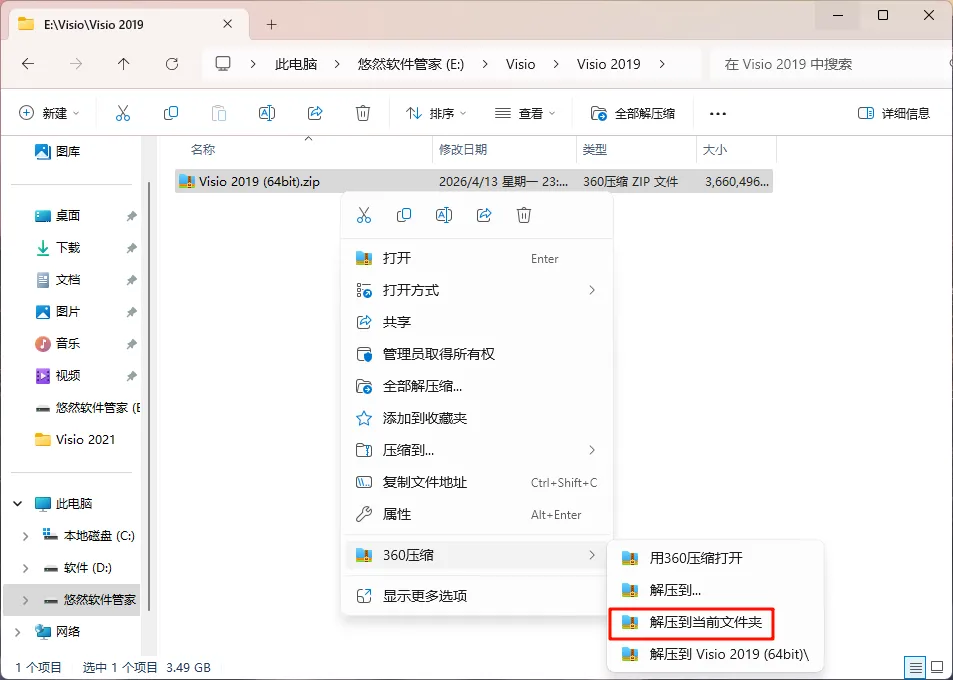Click the 全部解压缩 toolbar button
This screenshot has width=953, height=680.
pyautogui.click(x=633, y=113)
